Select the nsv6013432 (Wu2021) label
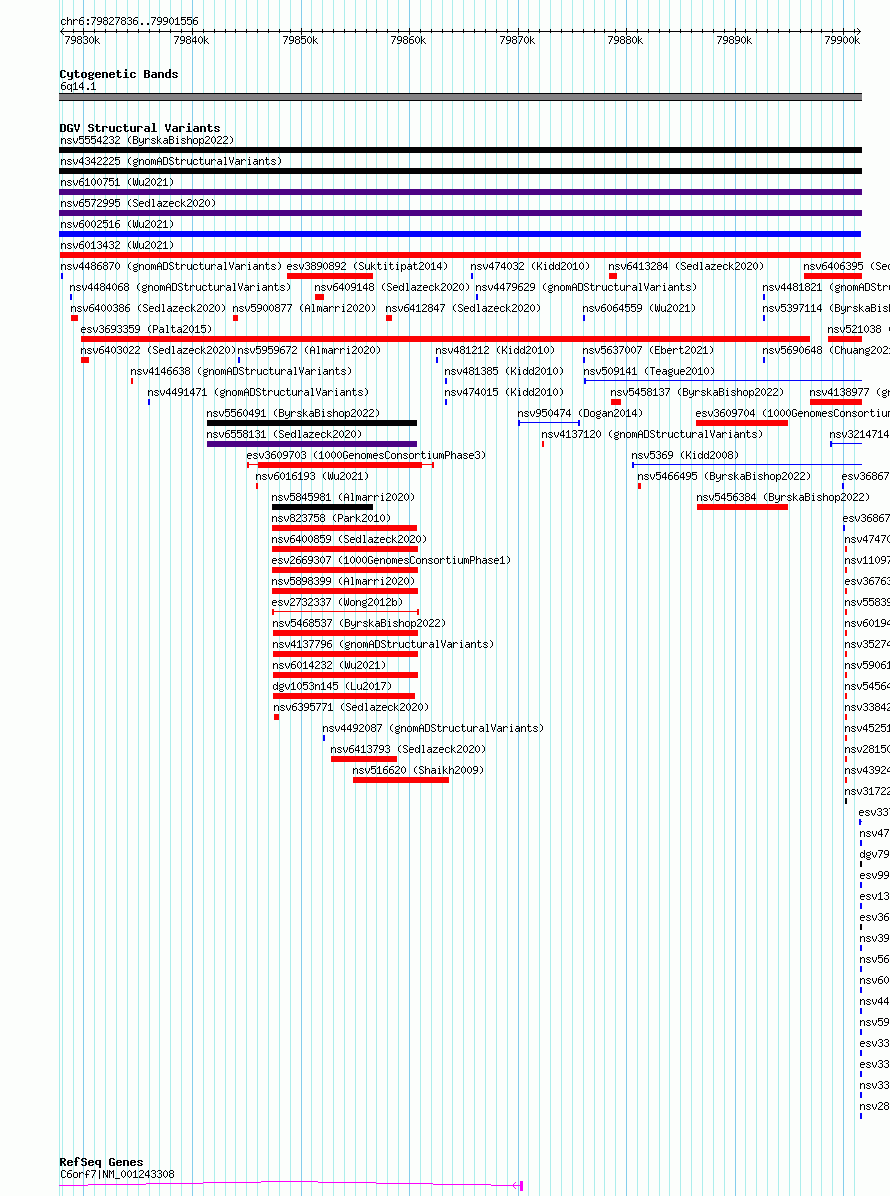 pos(117,245)
